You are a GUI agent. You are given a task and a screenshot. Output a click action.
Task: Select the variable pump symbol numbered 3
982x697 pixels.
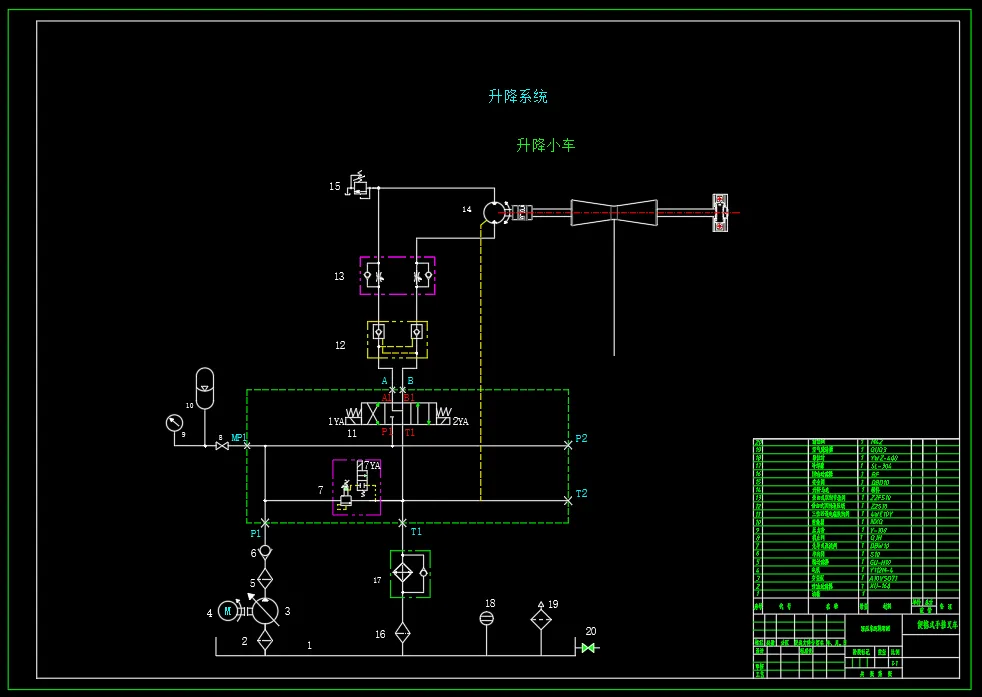coord(265,611)
